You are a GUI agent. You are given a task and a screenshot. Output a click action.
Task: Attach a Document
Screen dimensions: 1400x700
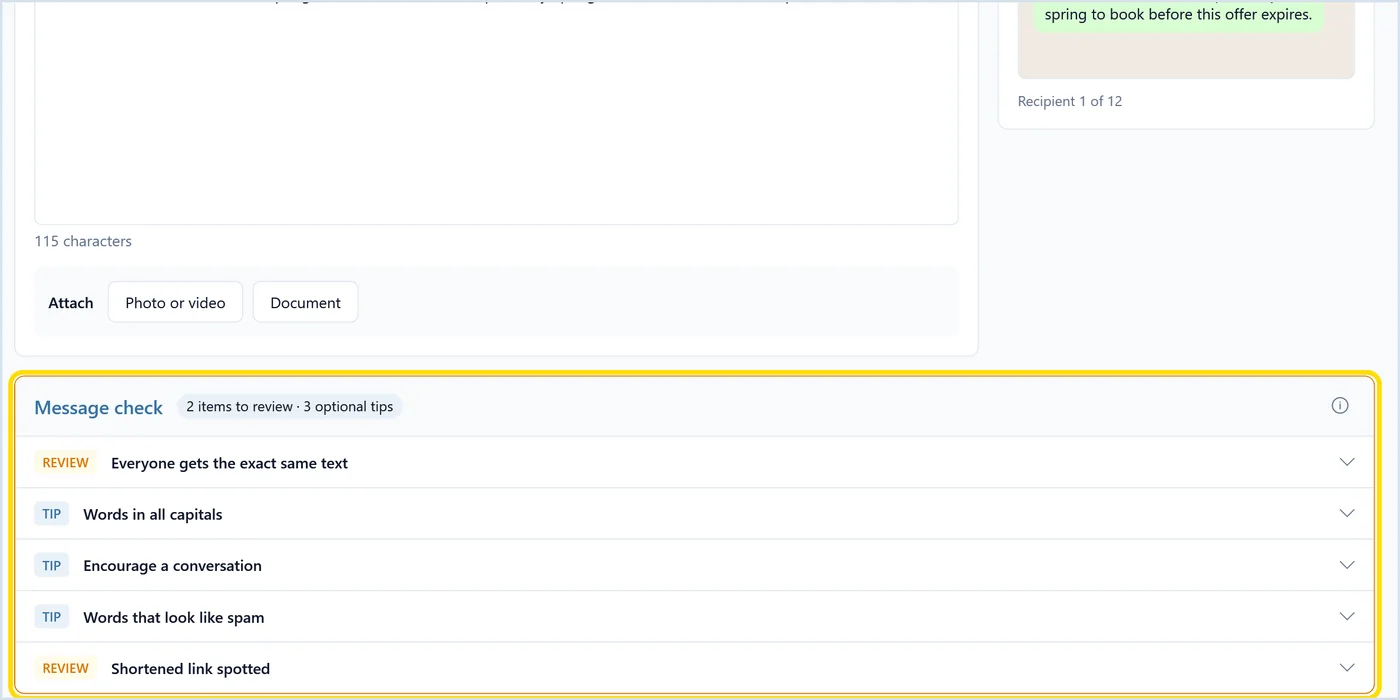pyautogui.click(x=305, y=302)
